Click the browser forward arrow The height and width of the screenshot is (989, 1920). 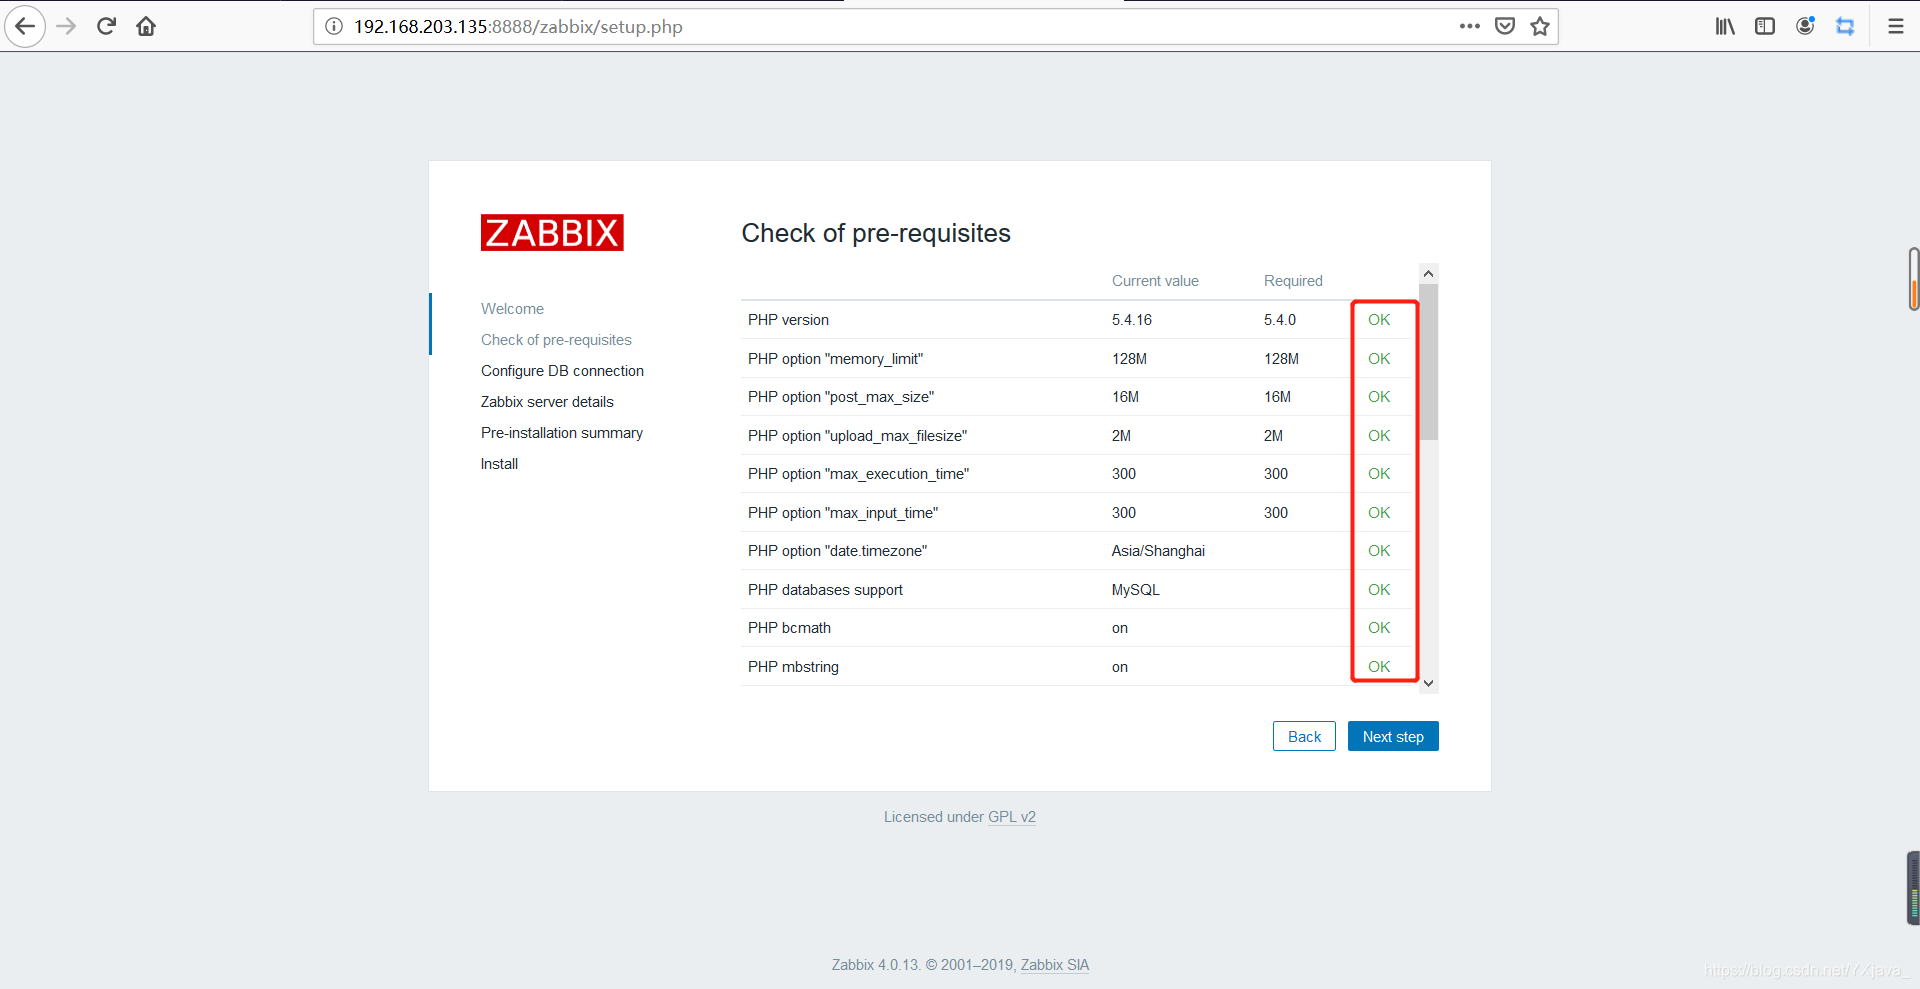66,26
